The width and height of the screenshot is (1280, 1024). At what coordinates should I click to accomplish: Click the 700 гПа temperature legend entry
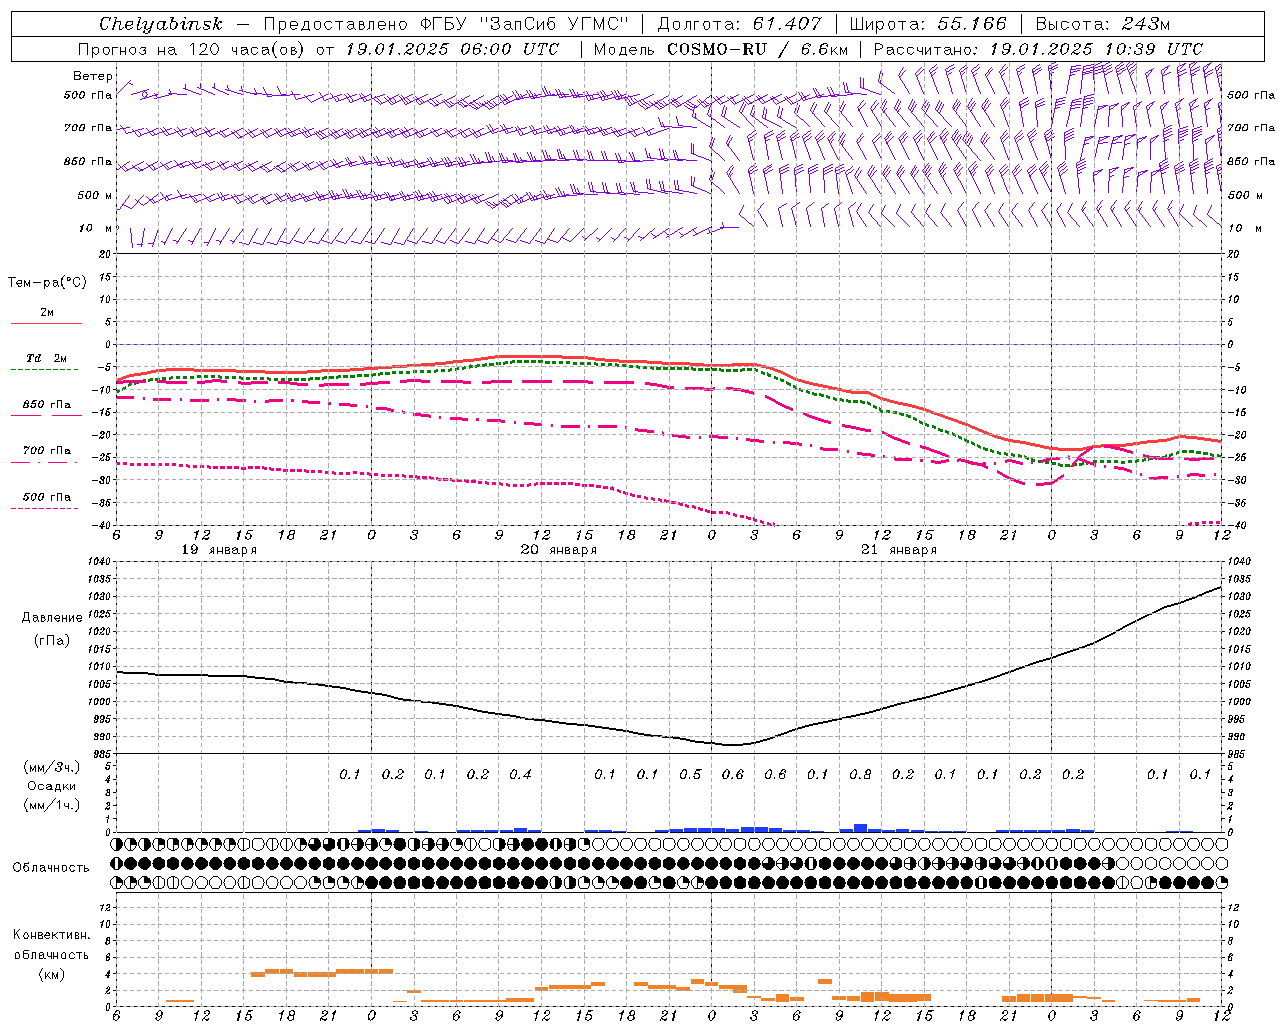47,451
